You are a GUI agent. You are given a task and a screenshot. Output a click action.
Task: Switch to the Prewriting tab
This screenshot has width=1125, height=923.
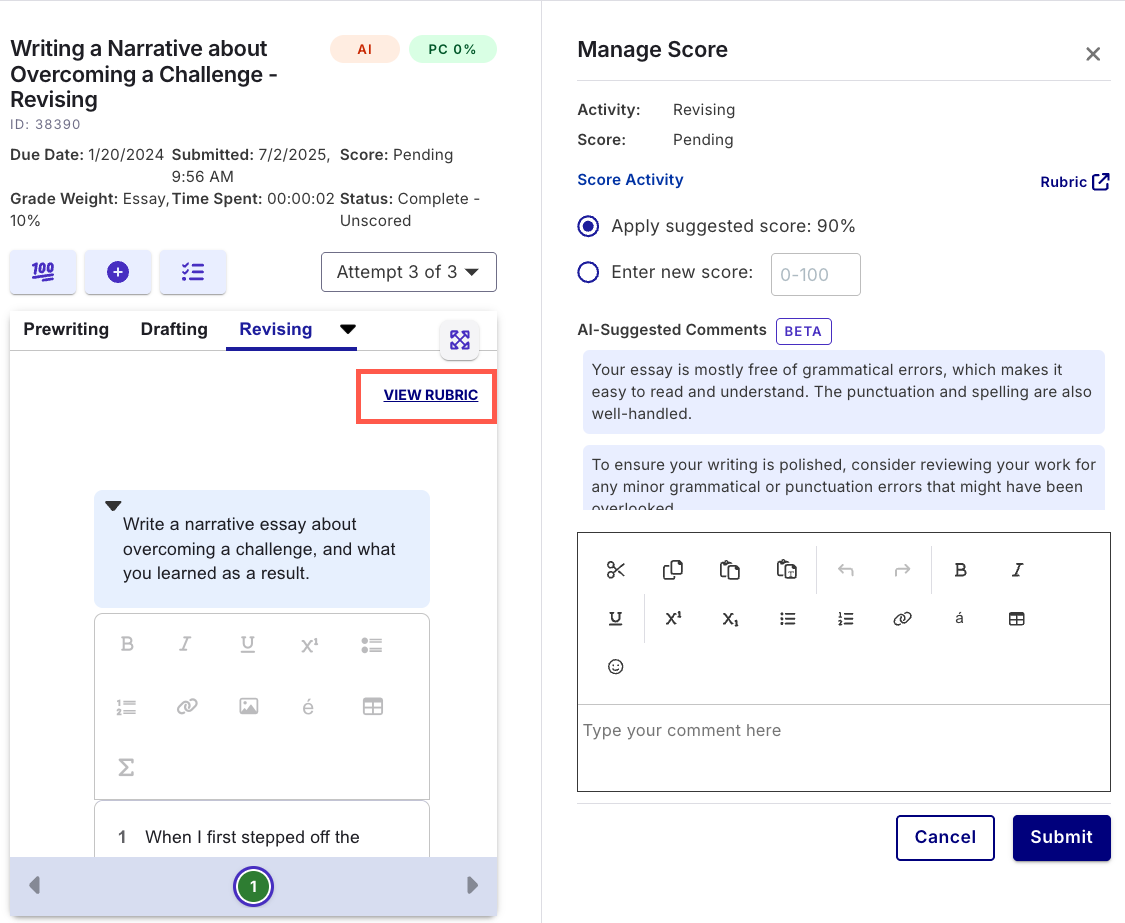(x=66, y=329)
